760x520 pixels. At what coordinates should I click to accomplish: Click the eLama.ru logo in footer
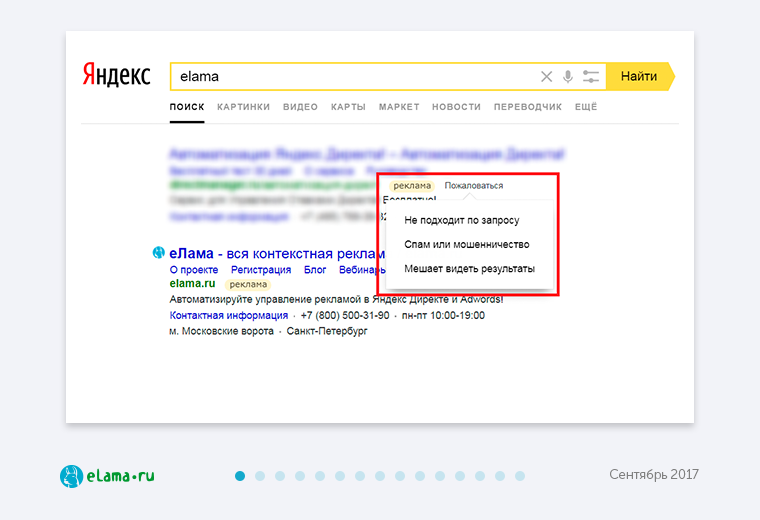[x=107, y=476]
